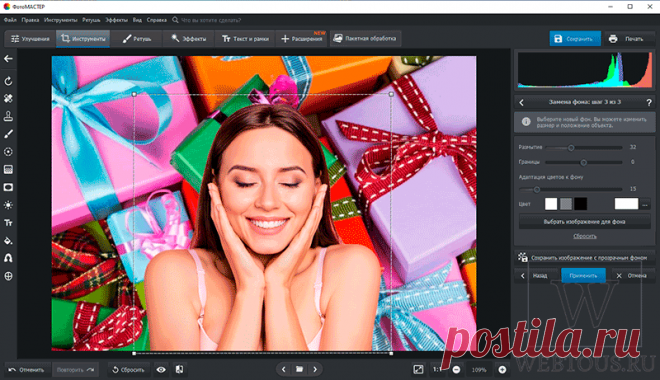Select the brightness sun icon tool

(8, 205)
